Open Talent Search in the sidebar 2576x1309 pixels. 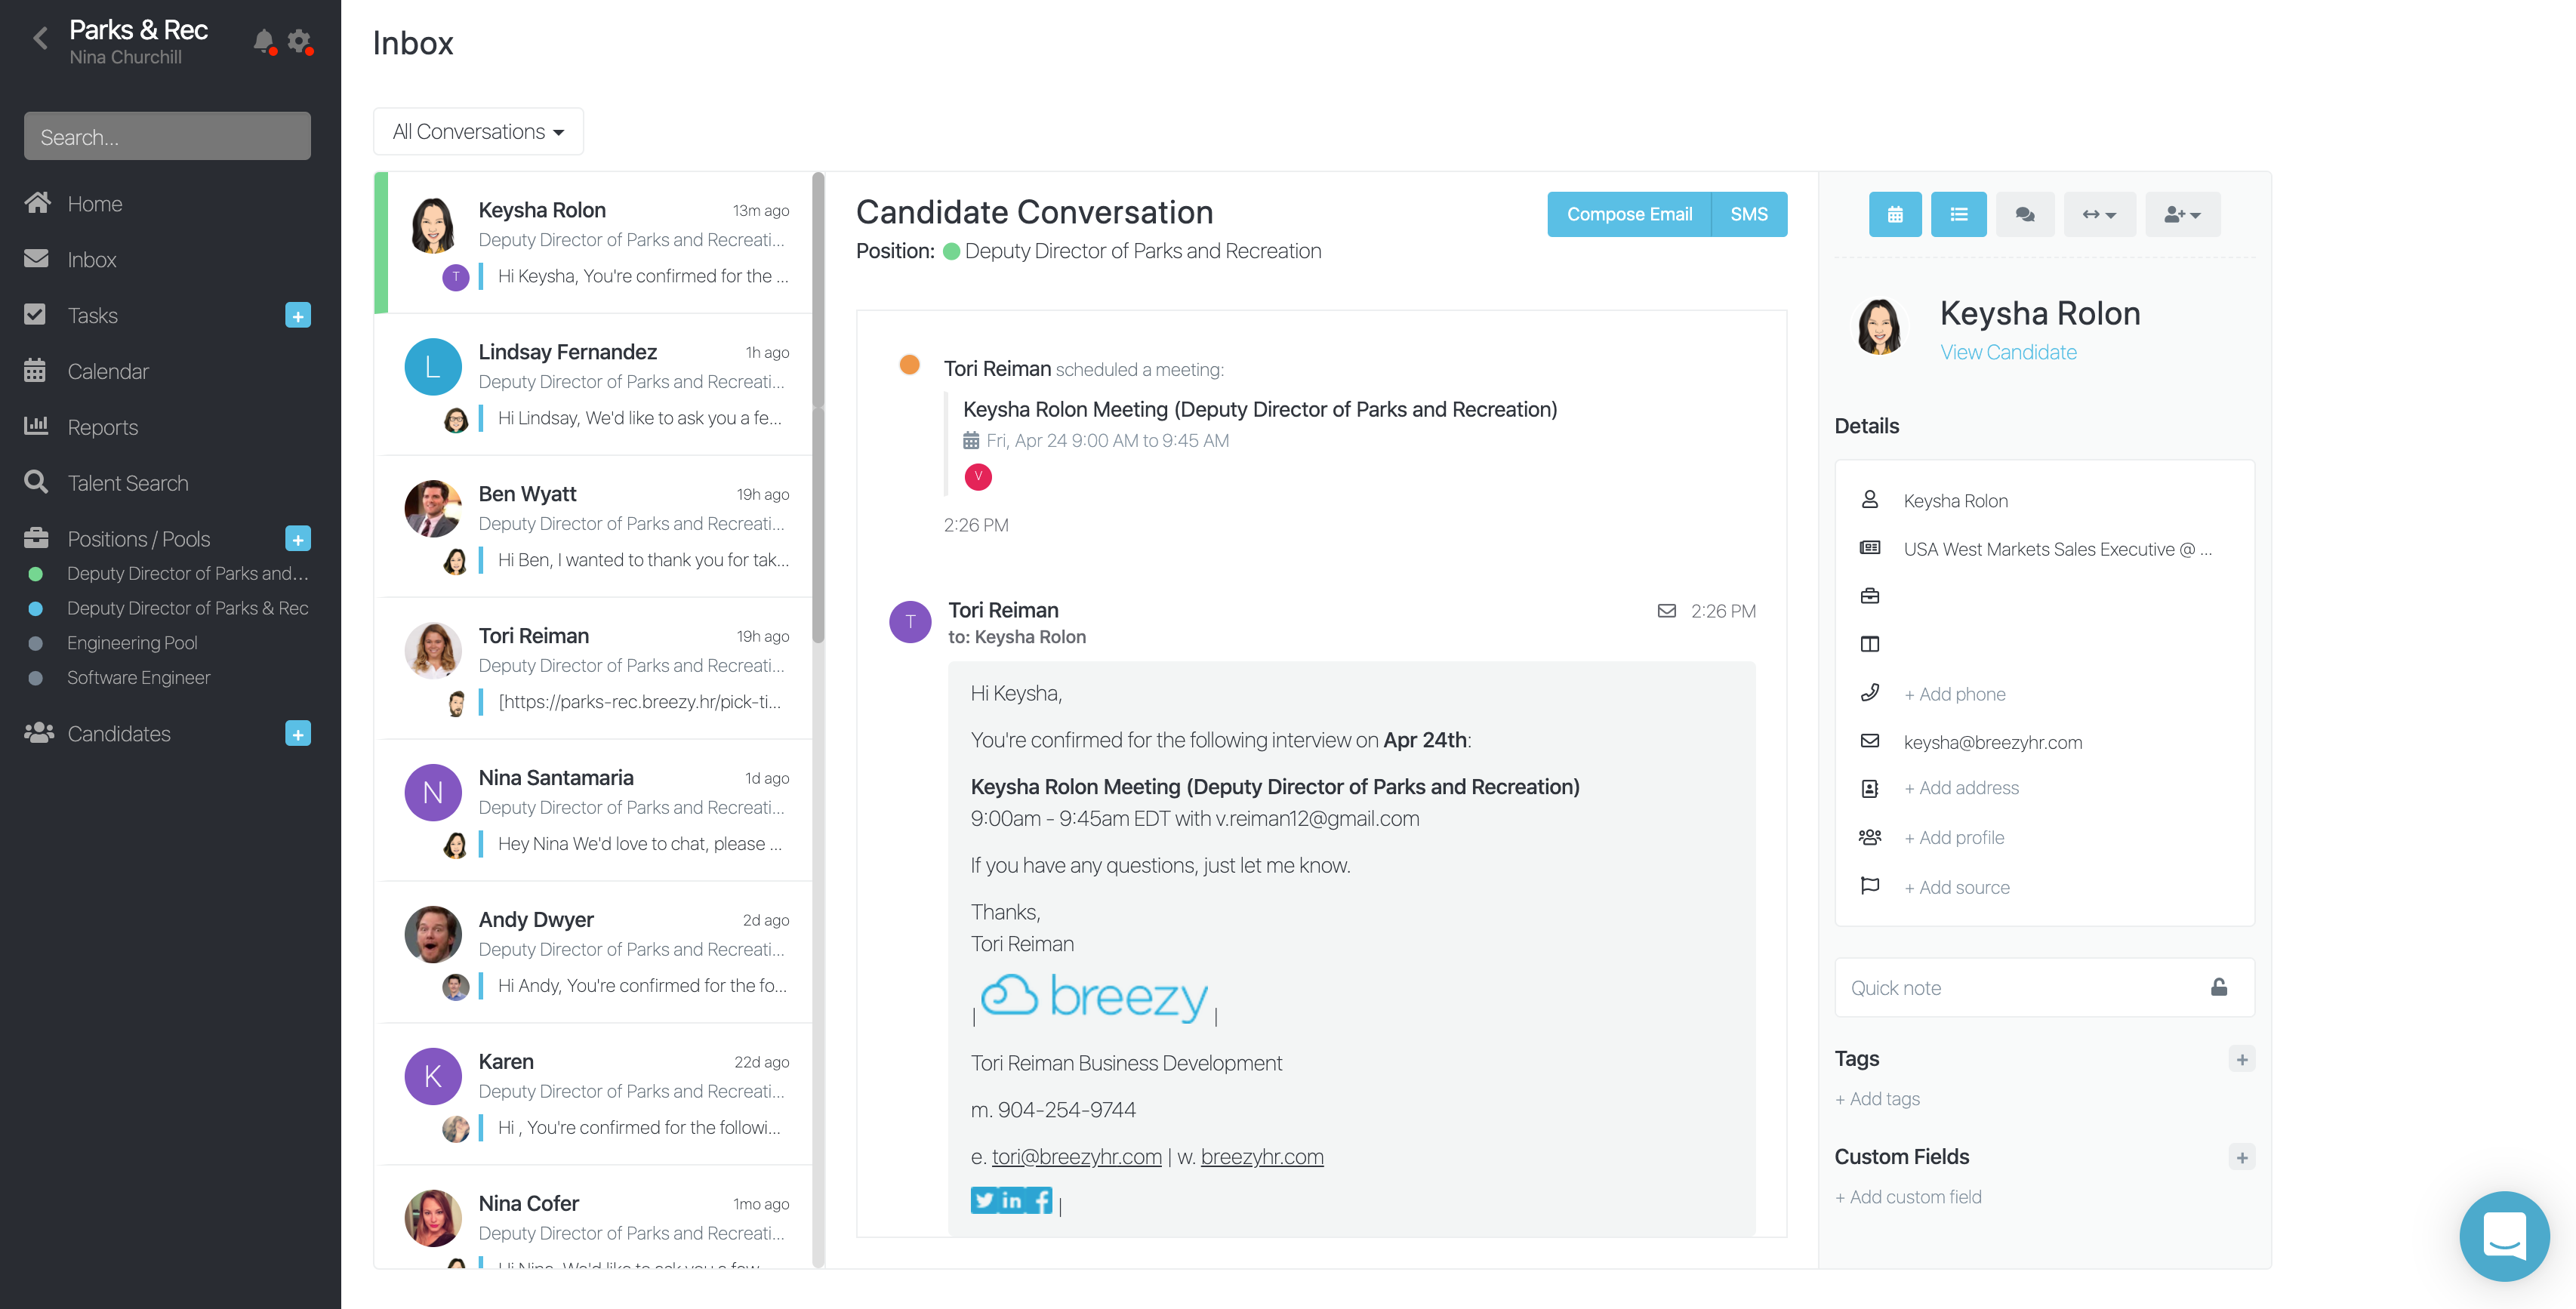(127, 483)
